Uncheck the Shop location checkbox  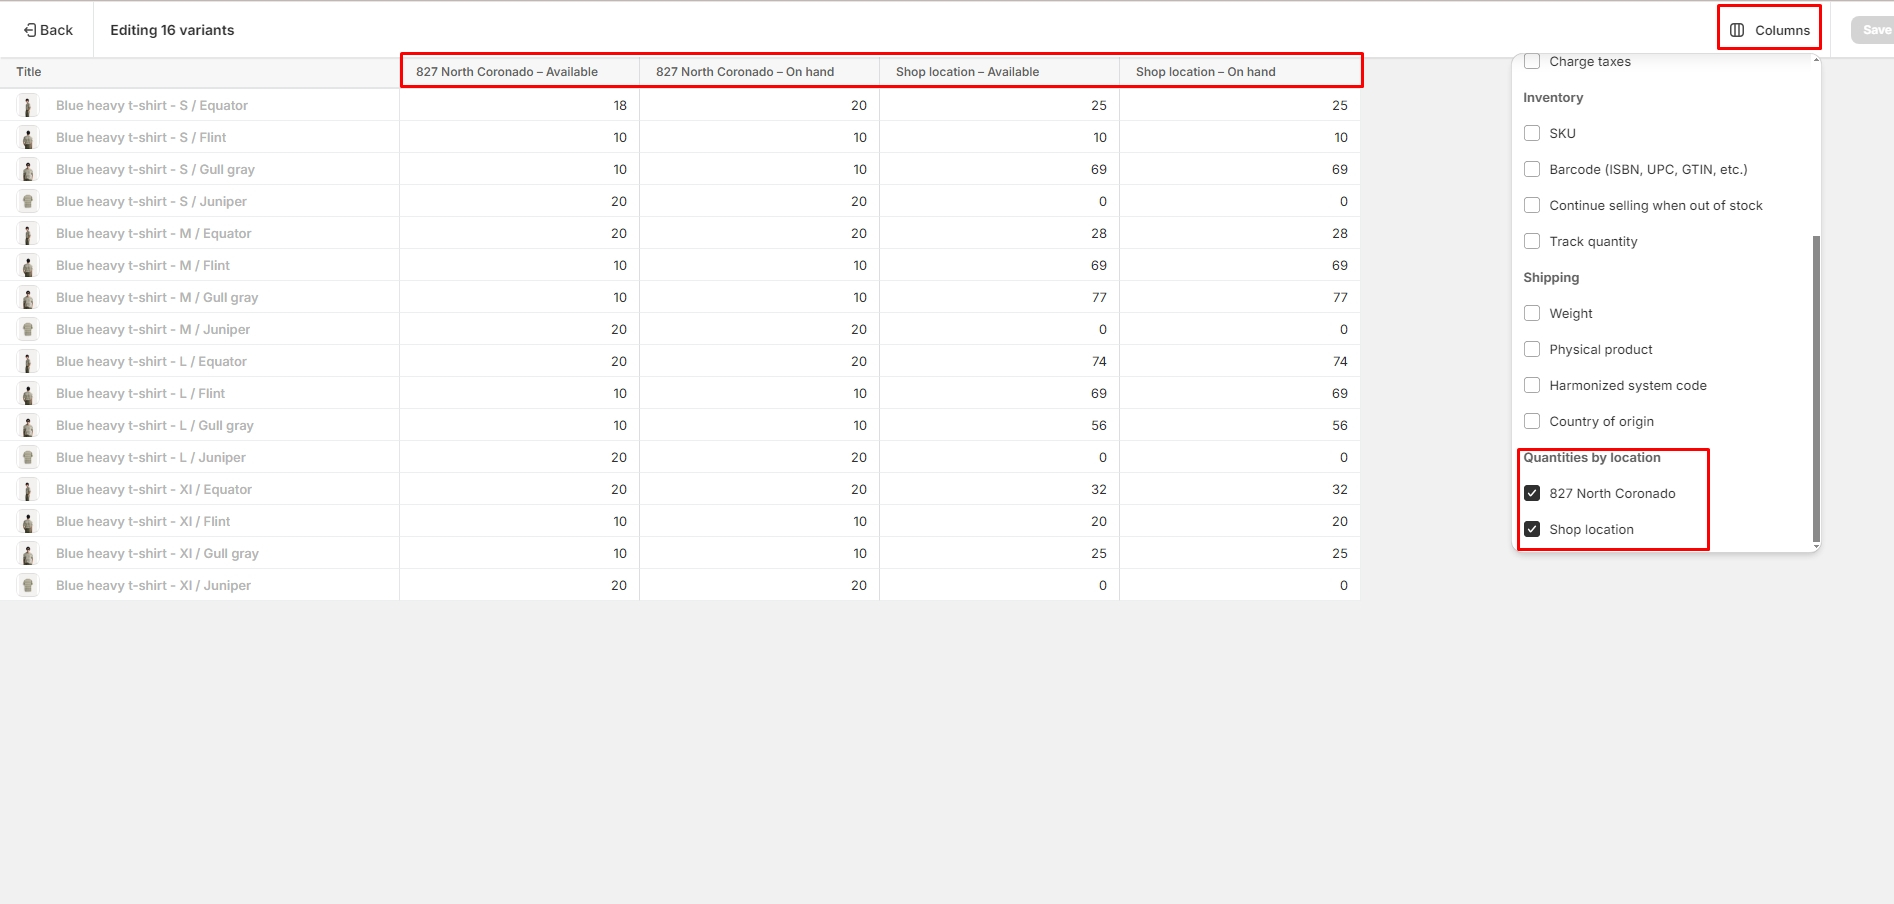pos(1532,529)
